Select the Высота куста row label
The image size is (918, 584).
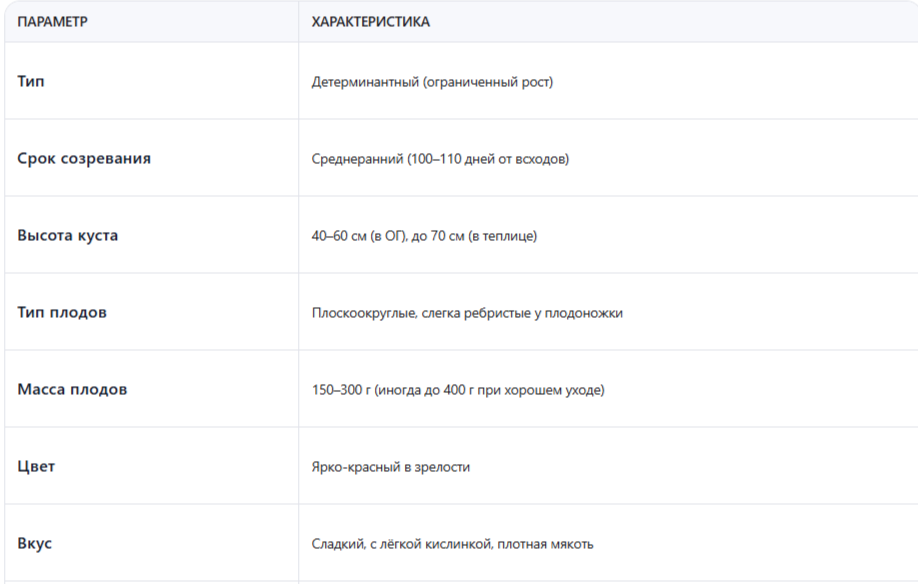(68, 235)
